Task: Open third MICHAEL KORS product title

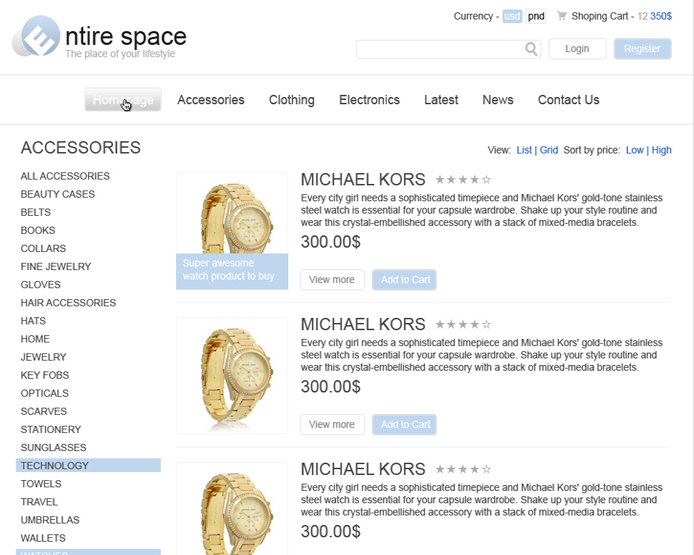Action: click(363, 469)
